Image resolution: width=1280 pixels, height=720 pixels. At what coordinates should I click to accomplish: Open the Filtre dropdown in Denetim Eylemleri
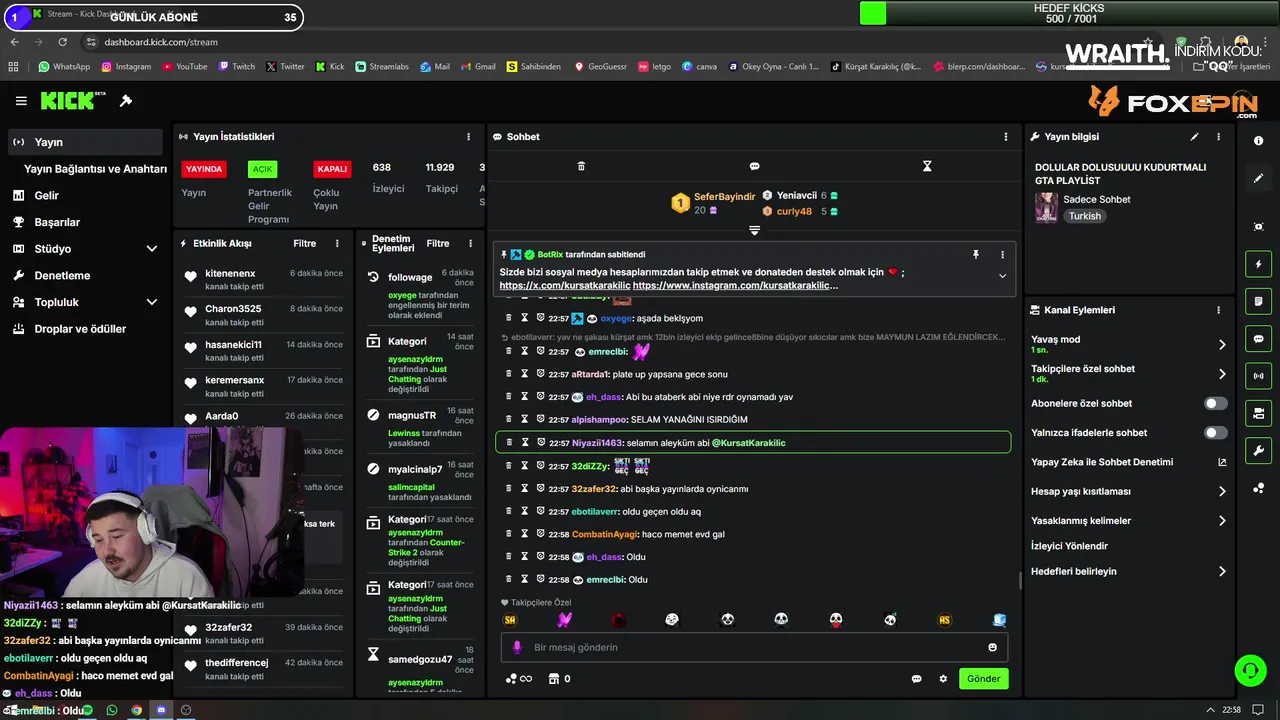tap(438, 244)
